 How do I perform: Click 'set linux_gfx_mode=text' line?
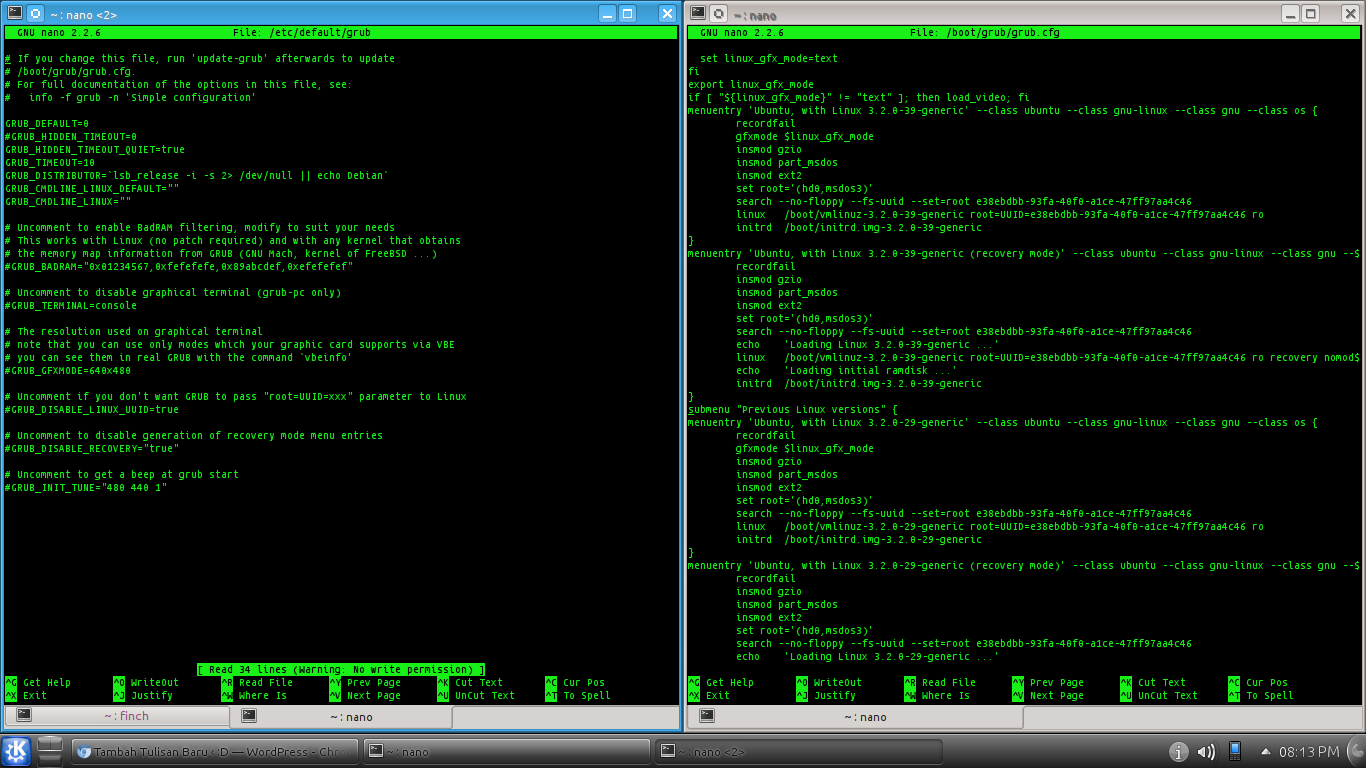point(769,58)
